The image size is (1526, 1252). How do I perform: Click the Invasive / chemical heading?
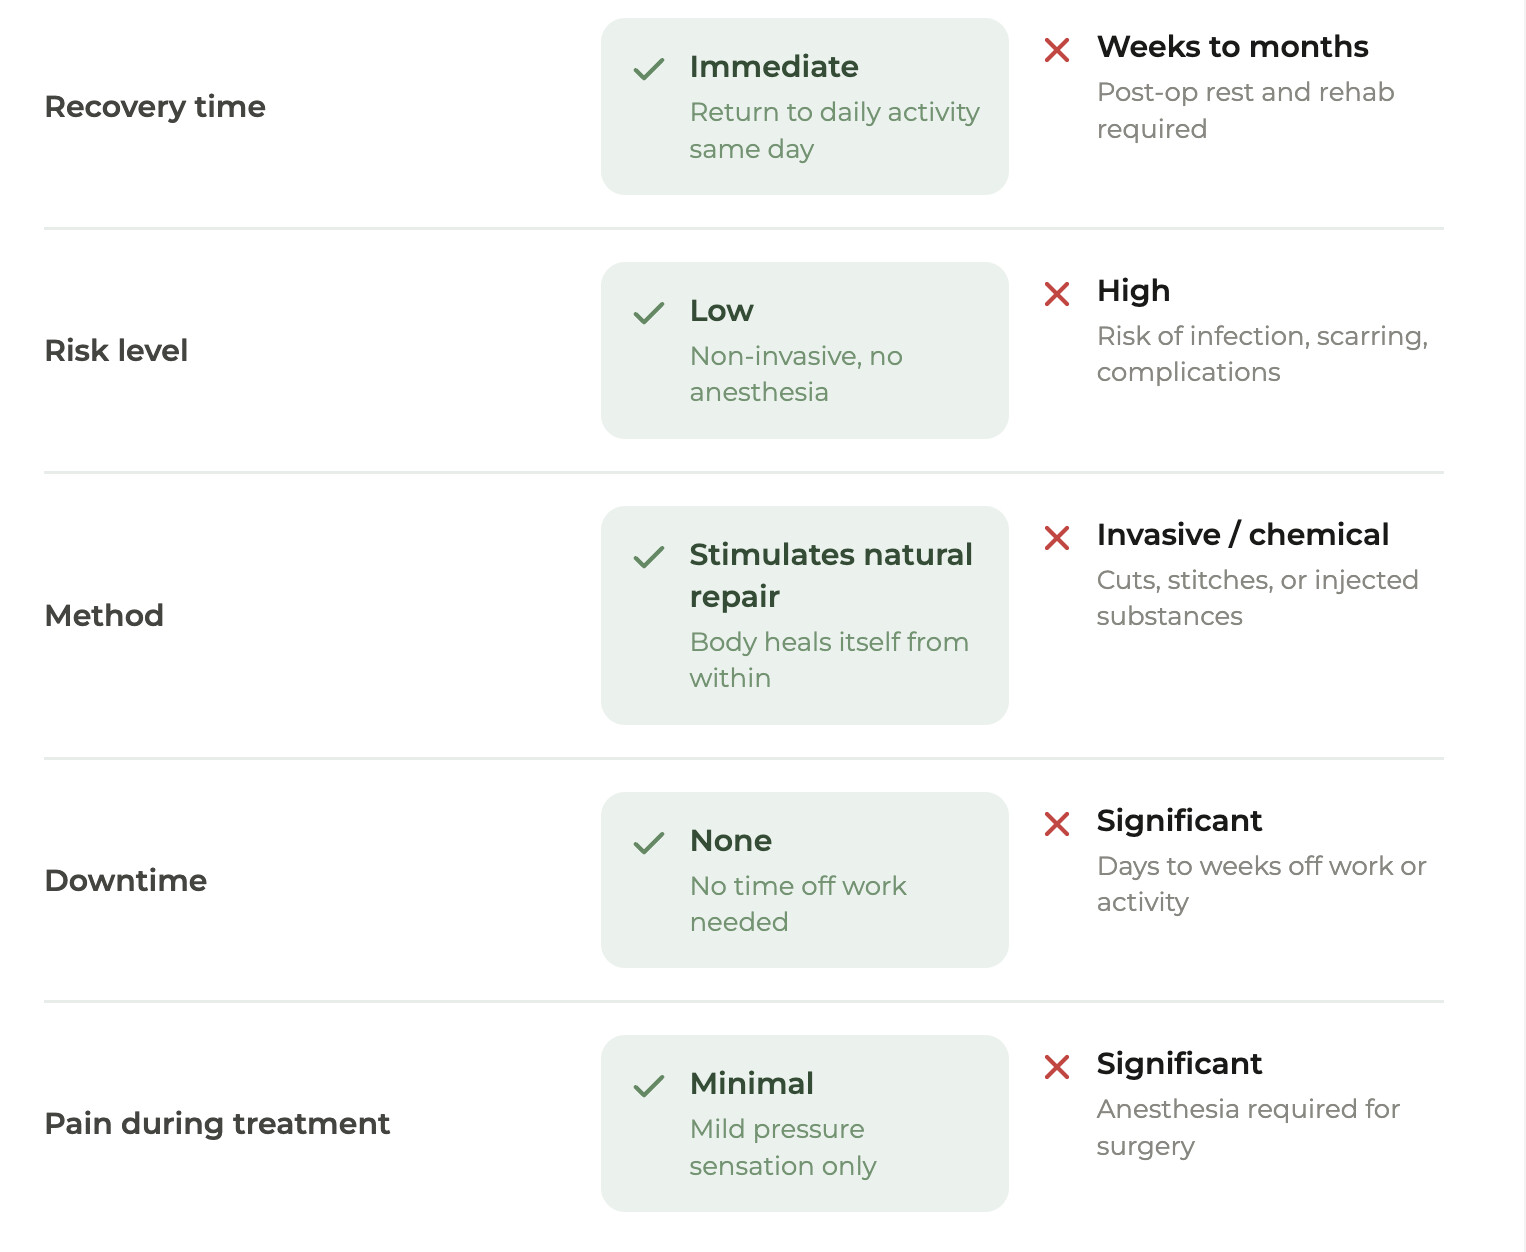[1242, 534]
